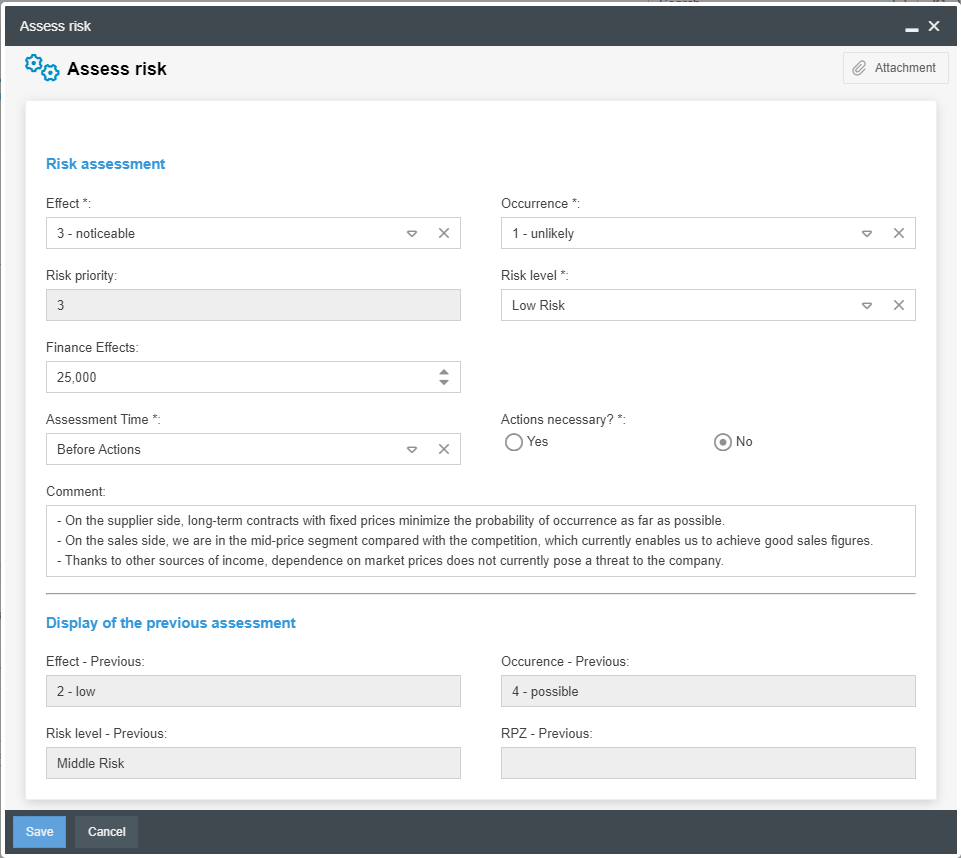Image resolution: width=961 pixels, height=858 pixels.
Task: Click the gears icon beside the Assess risk heading
Action: 42,68
